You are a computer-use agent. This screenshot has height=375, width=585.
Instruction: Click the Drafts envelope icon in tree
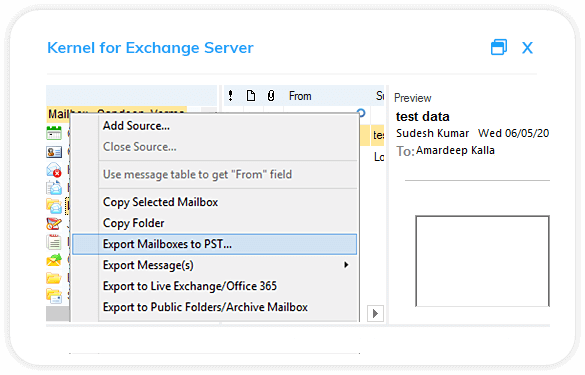click(54, 188)
